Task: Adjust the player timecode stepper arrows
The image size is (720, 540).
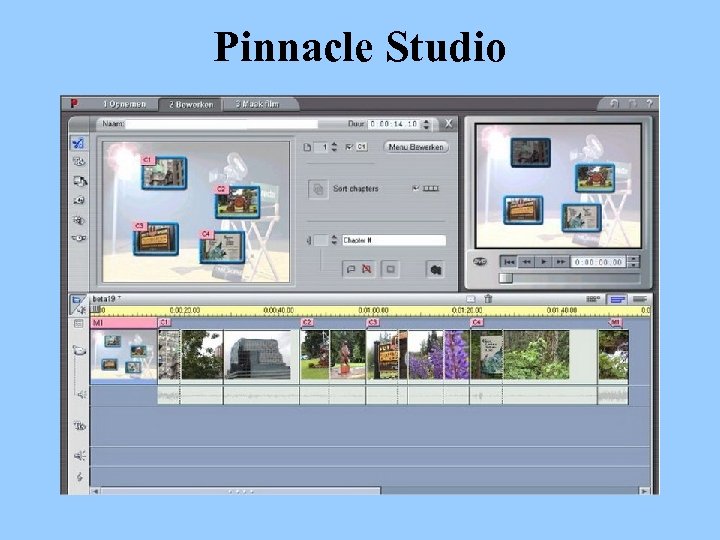Action: click(634, 262)
